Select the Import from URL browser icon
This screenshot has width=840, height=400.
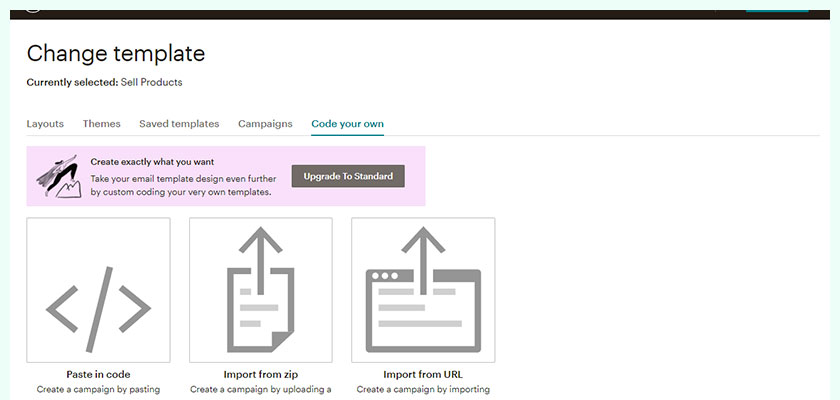423,290
